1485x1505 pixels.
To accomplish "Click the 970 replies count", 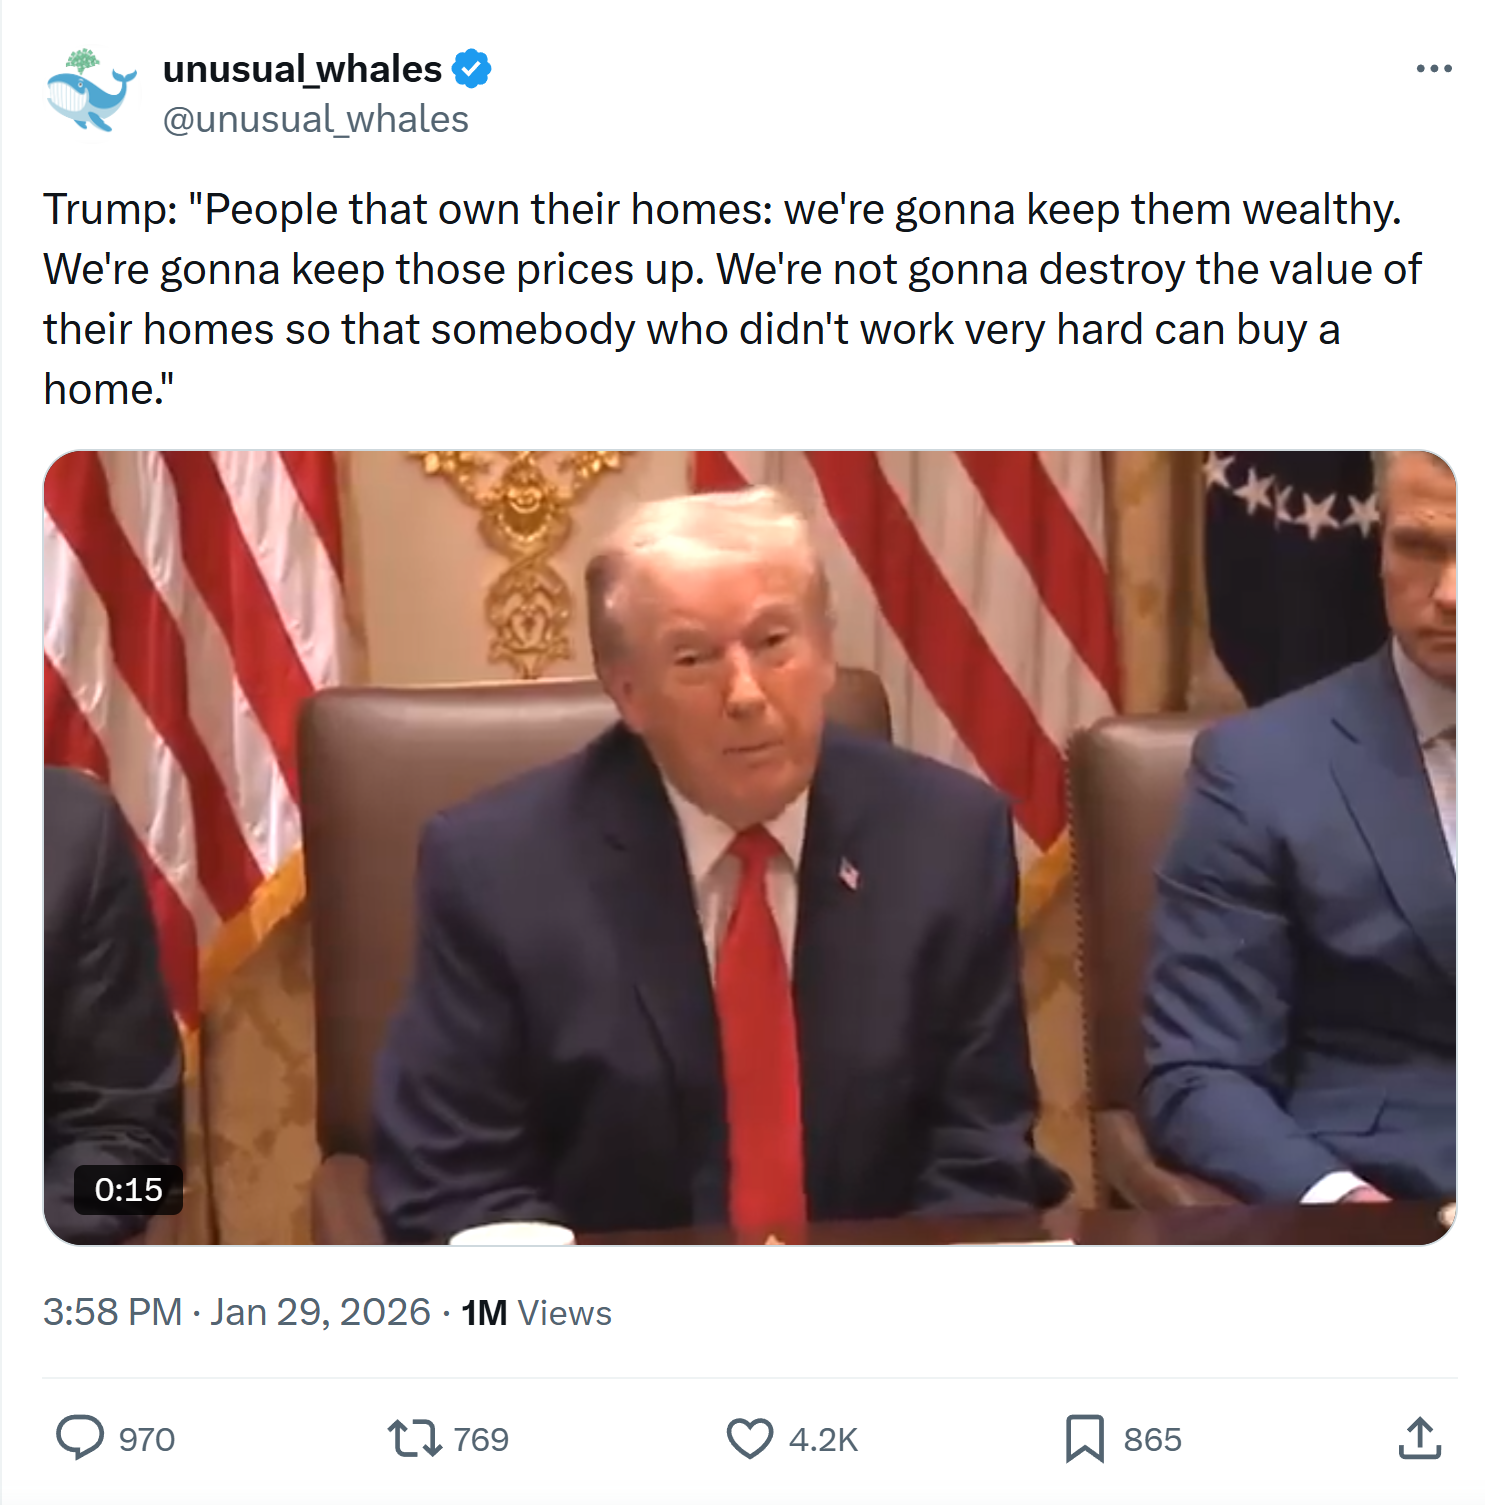I will pyautogui.click(x=147, y=1439).
